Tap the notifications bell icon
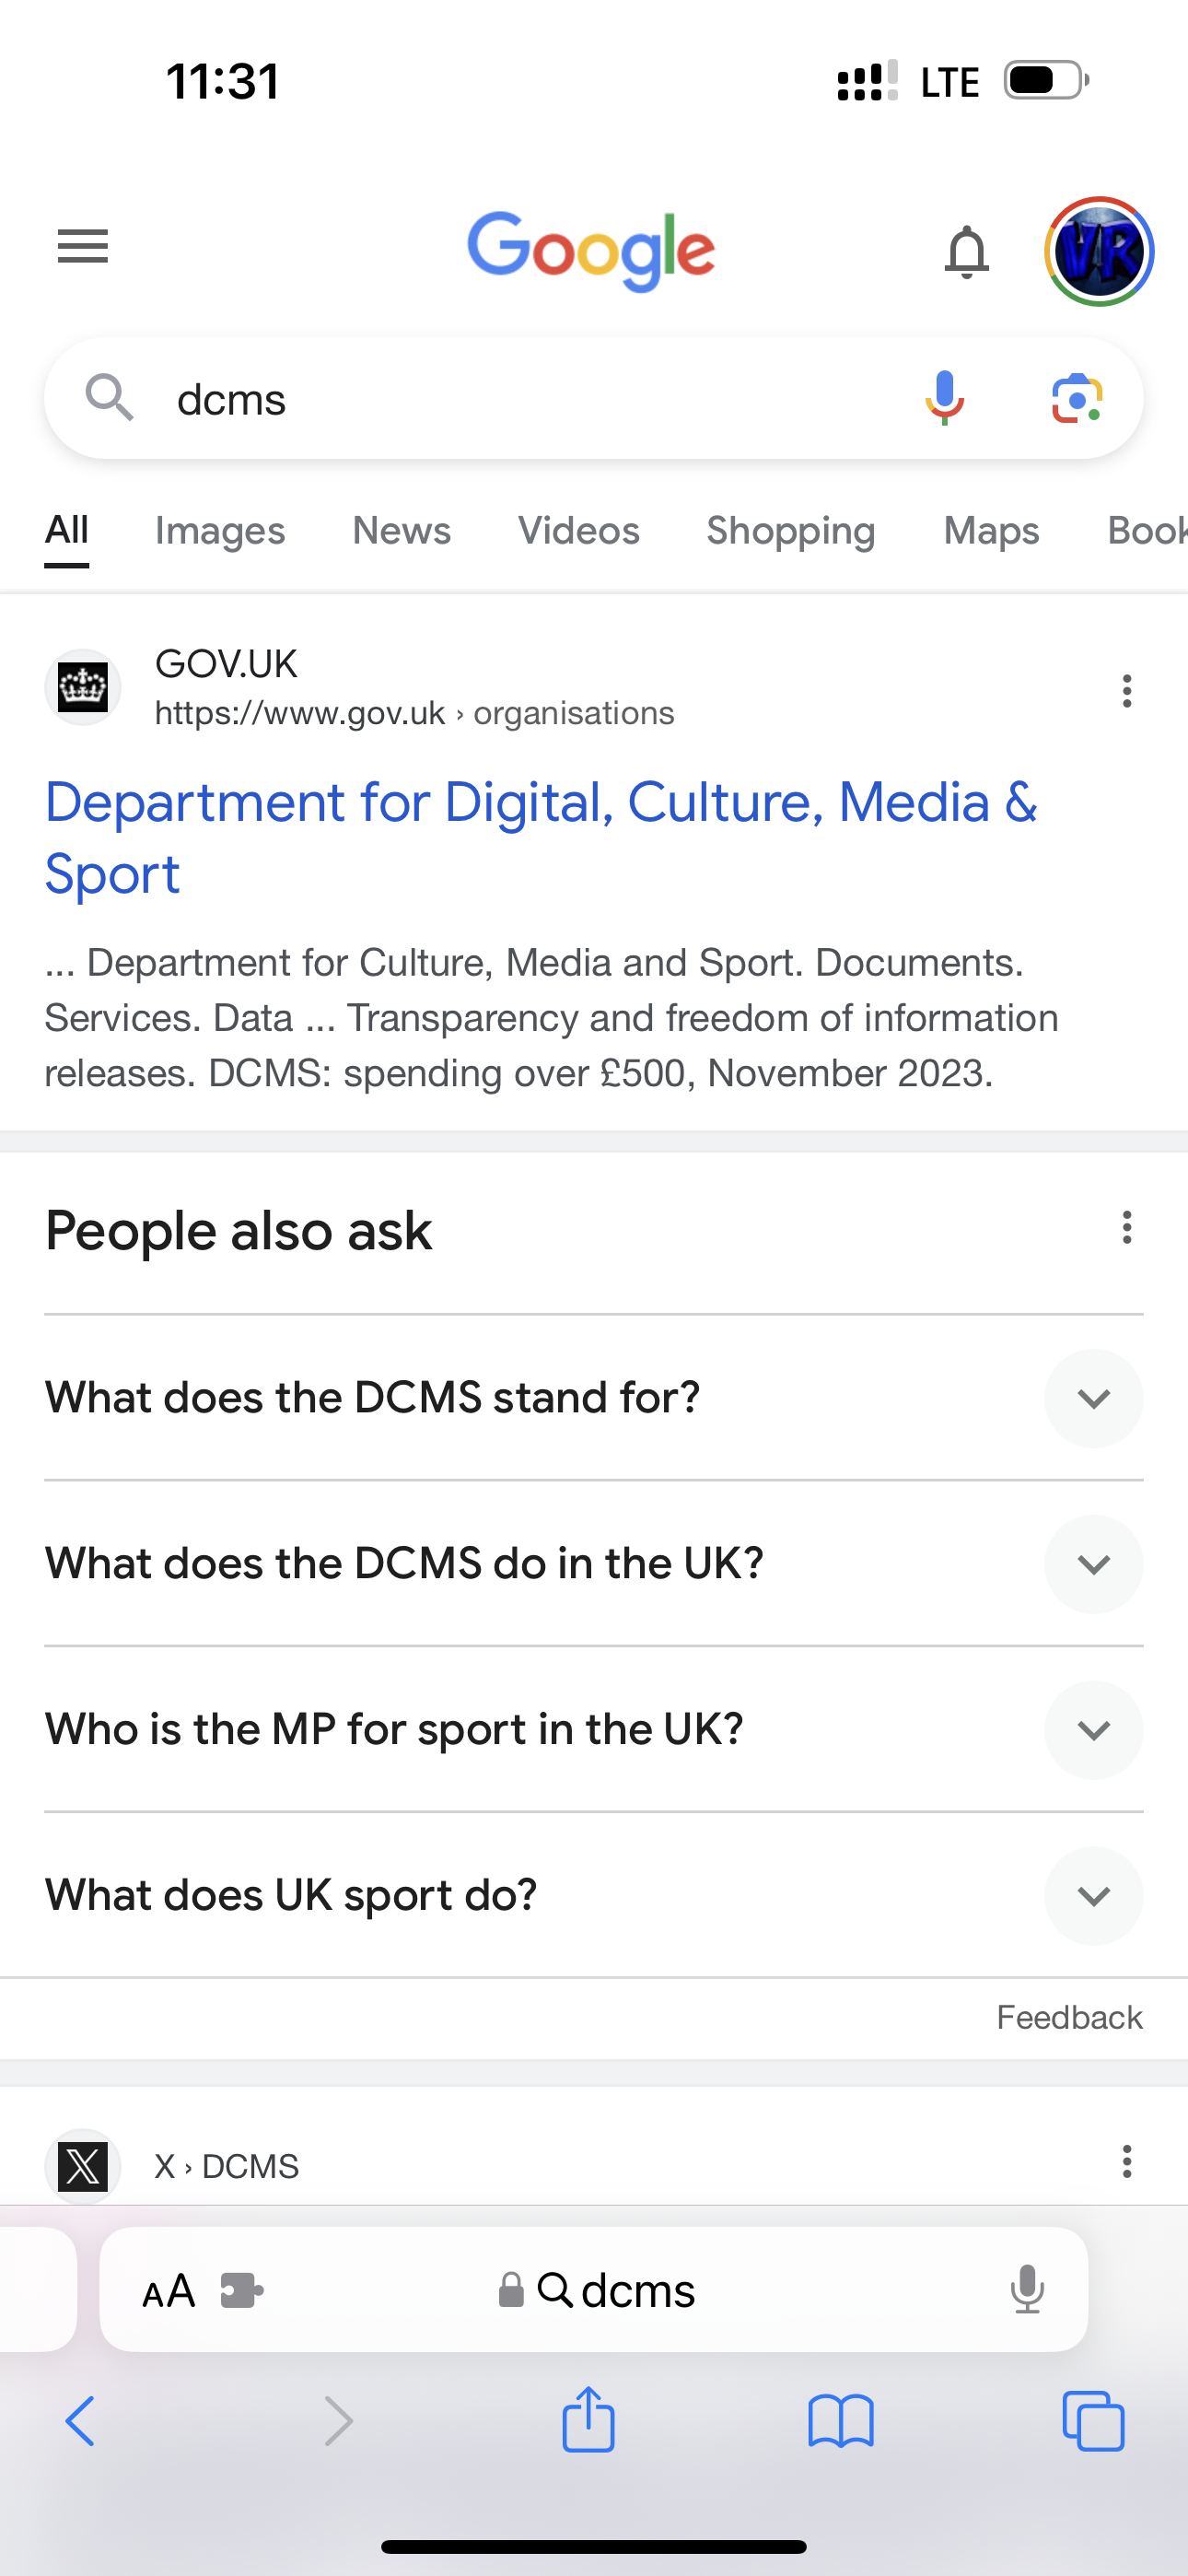 click(x=966, y=252)
